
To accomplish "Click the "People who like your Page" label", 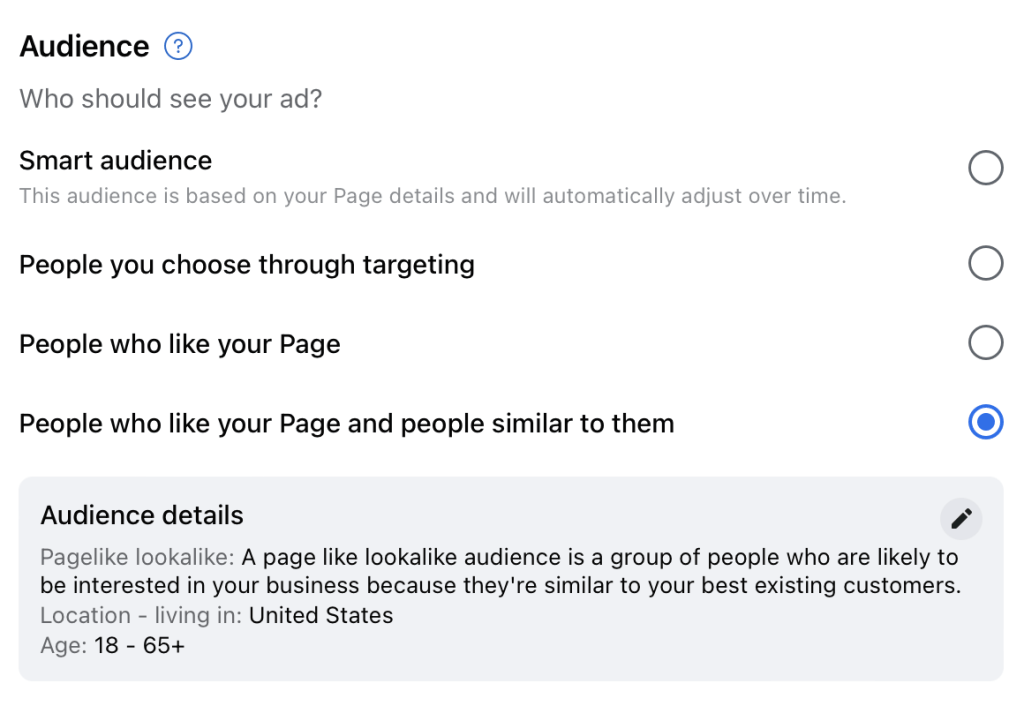I will 180,344.
